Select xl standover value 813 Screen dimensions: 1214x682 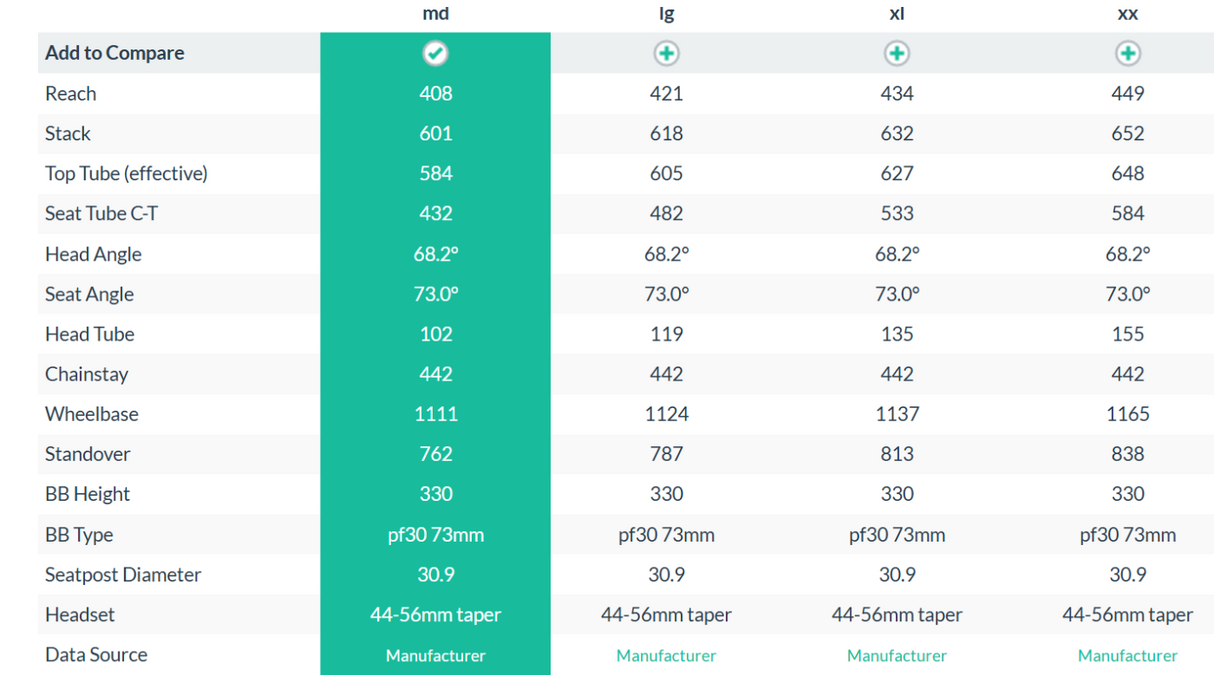tap(897, 454)
